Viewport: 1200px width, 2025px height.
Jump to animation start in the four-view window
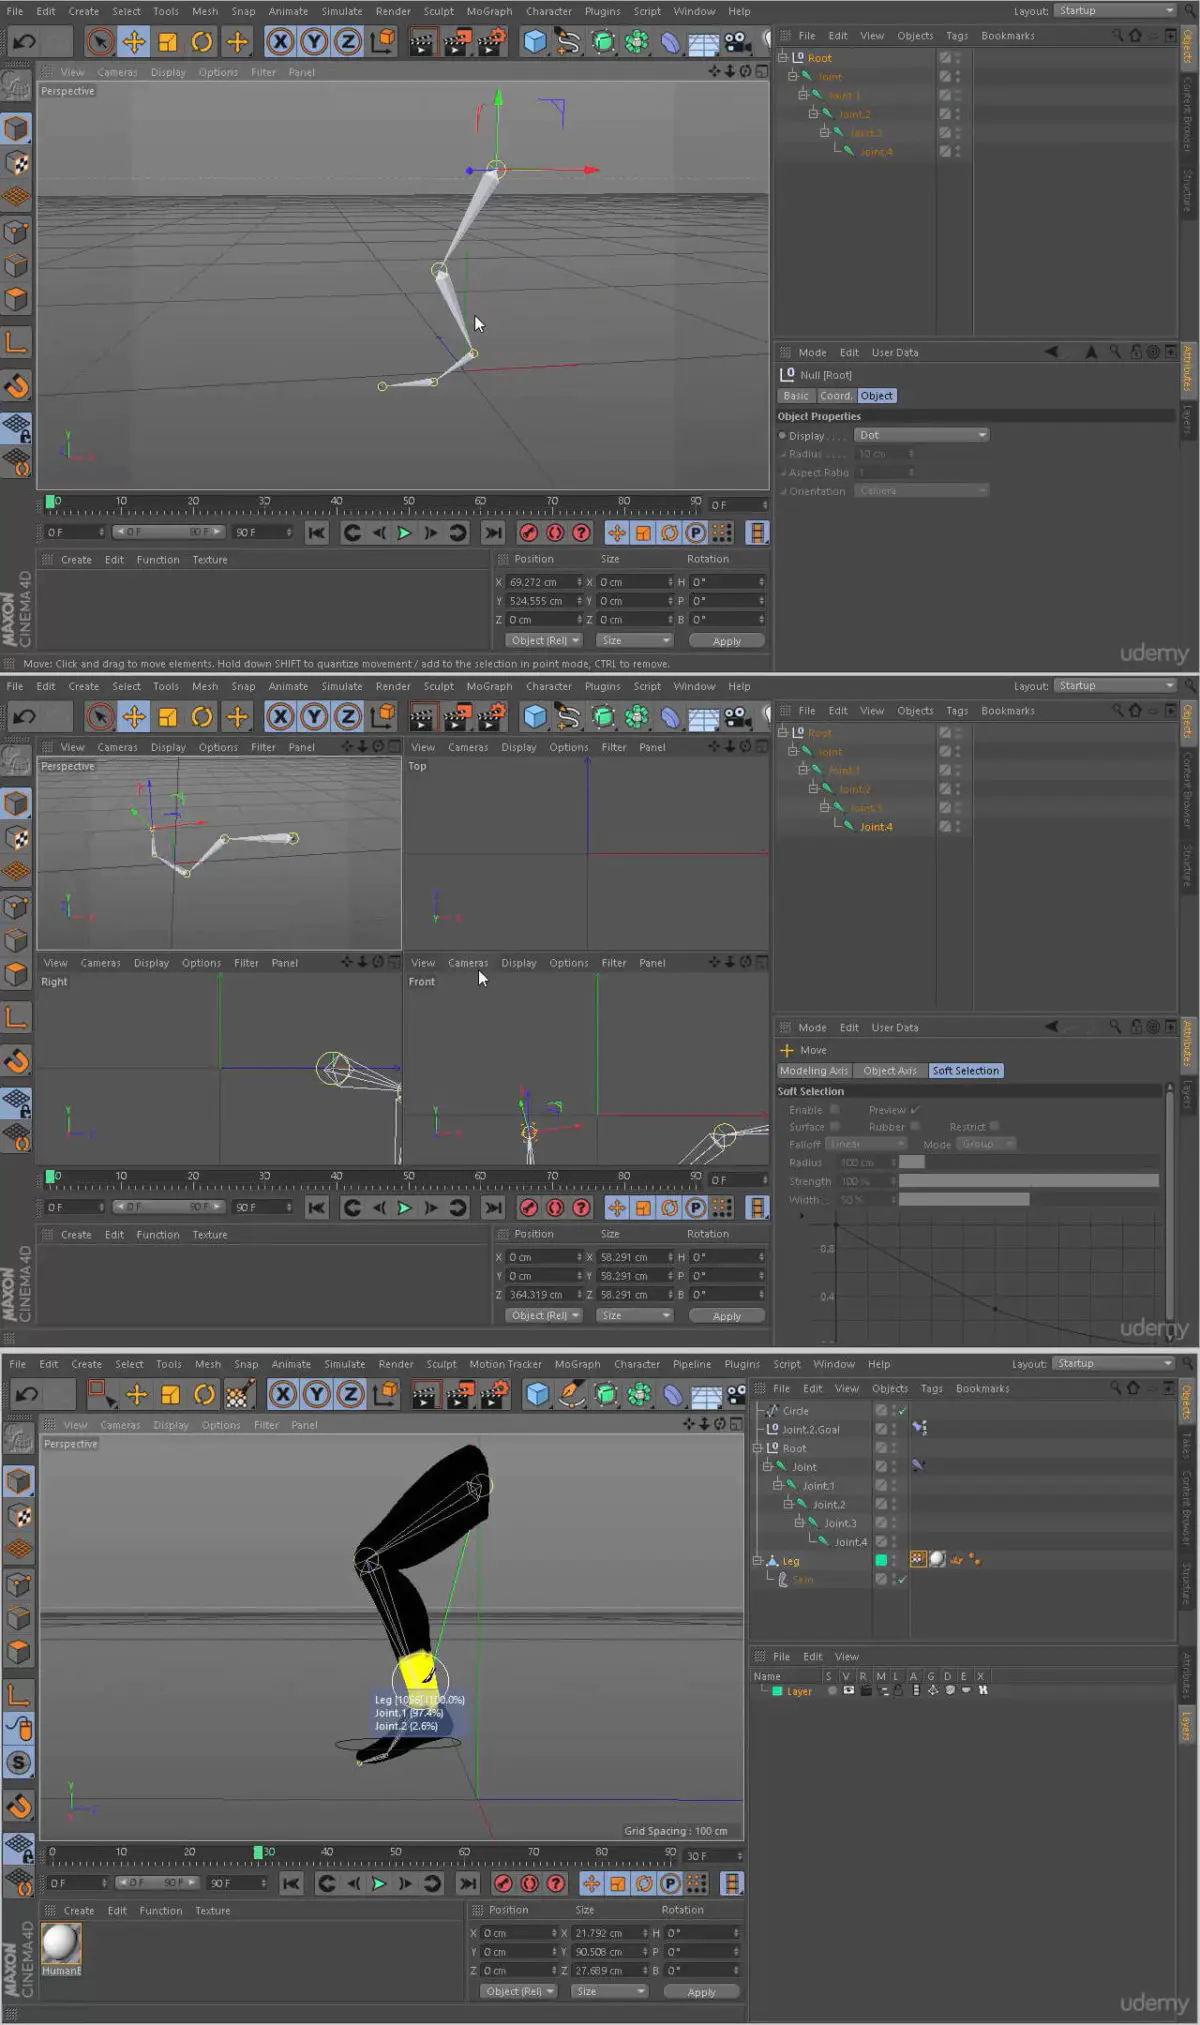(316, 1208)
